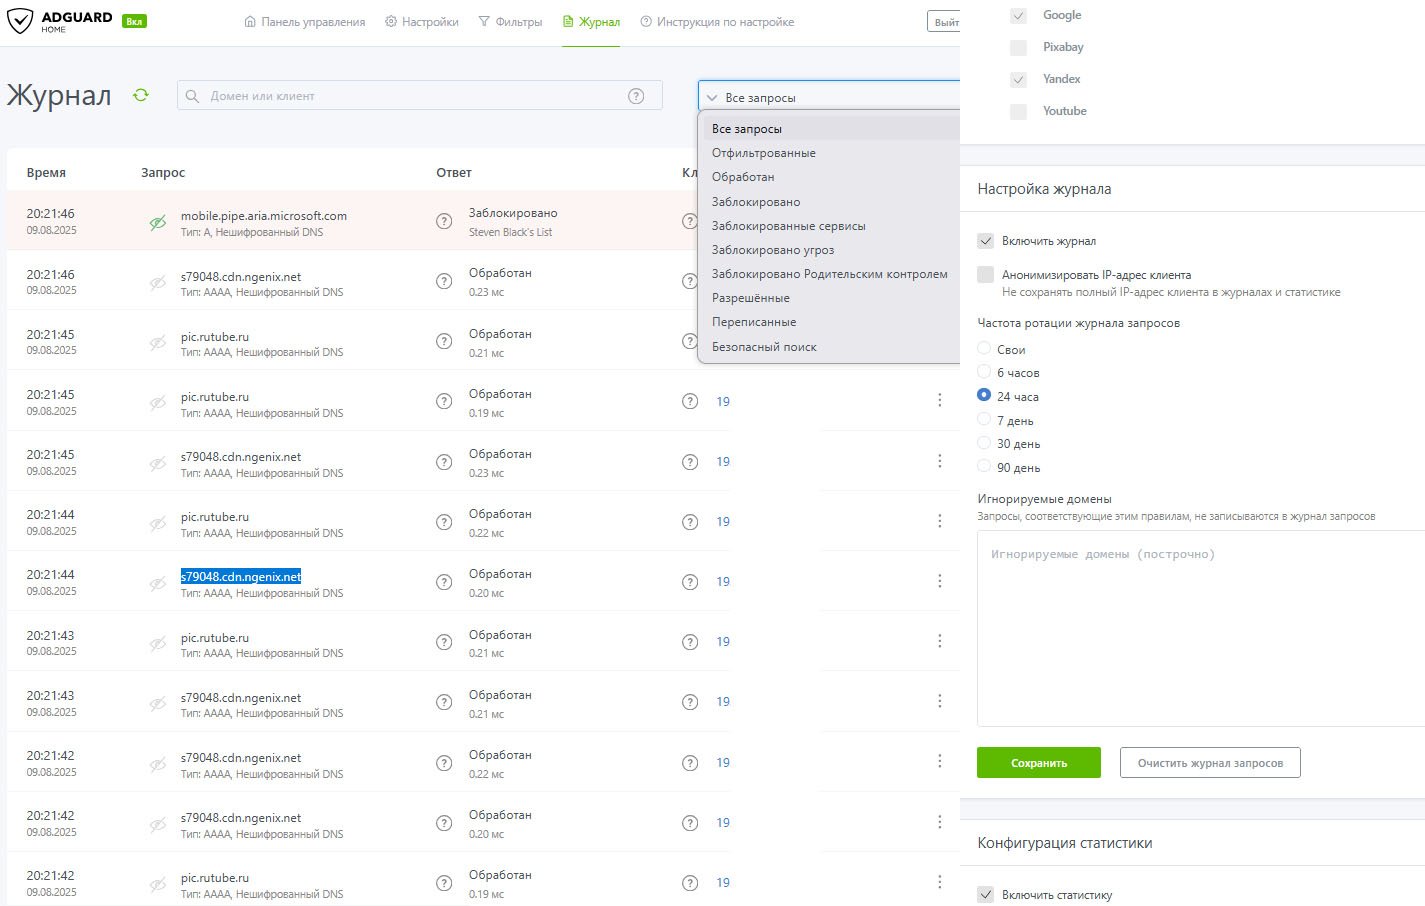1425x906 pixels.
Task: Check the Pixabay safe search checkbox
Action: click(1018, 47)
